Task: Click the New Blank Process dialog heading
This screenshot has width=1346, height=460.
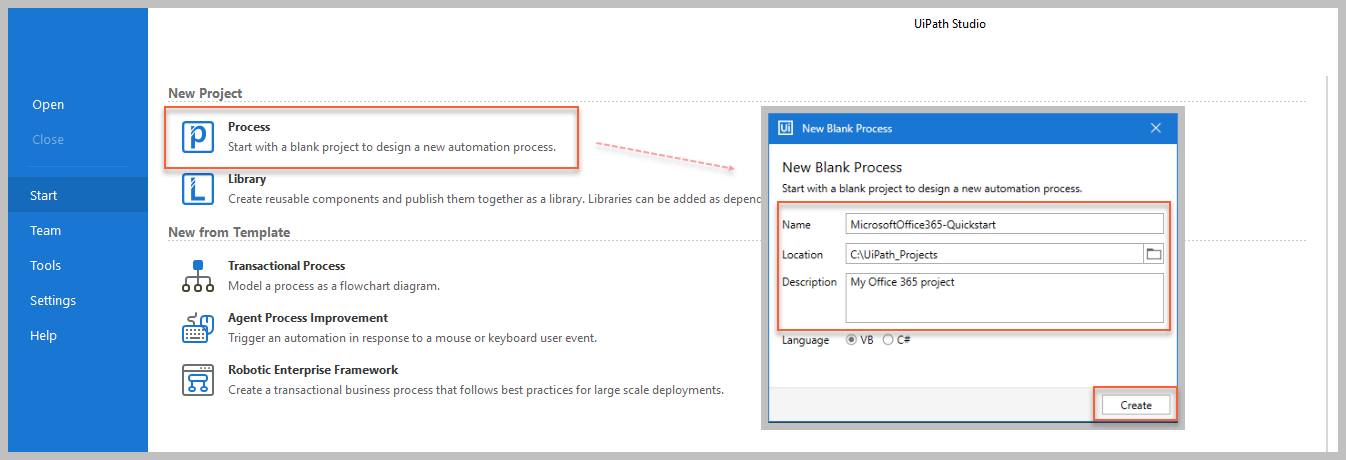Action: (842, 167)
